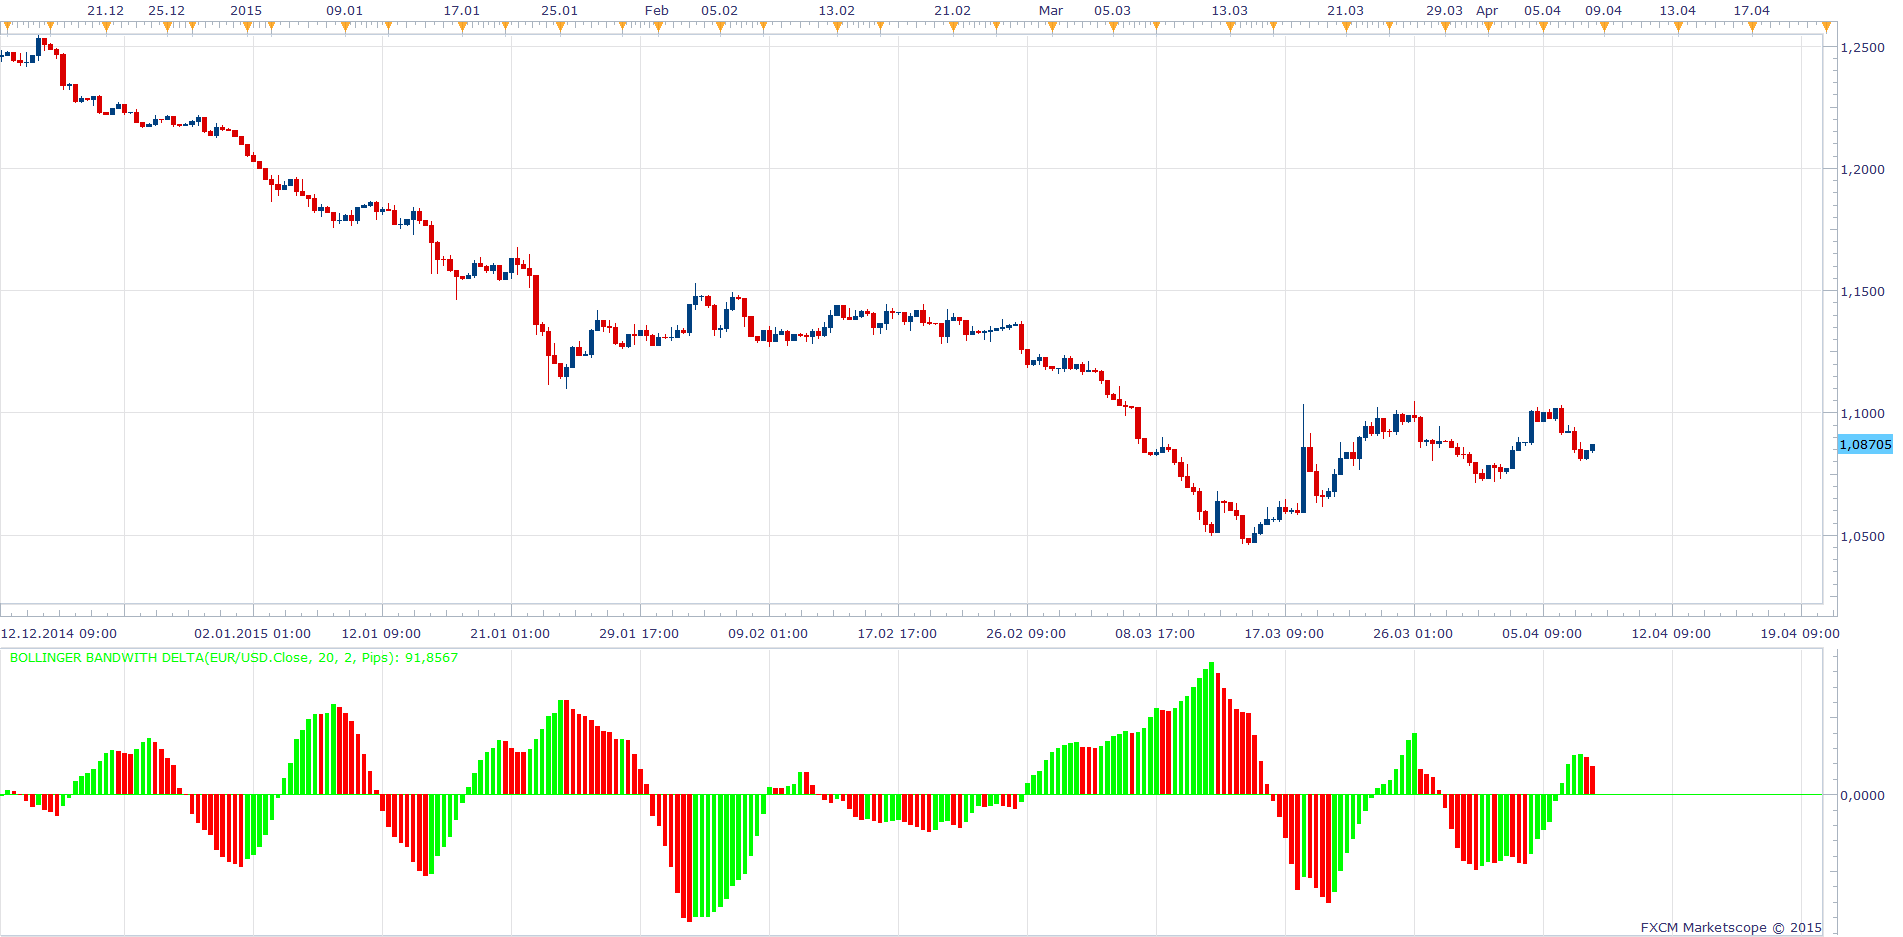
Task: Select the orange marker beneath the 13.04 date
Action: click(1678, 27)
